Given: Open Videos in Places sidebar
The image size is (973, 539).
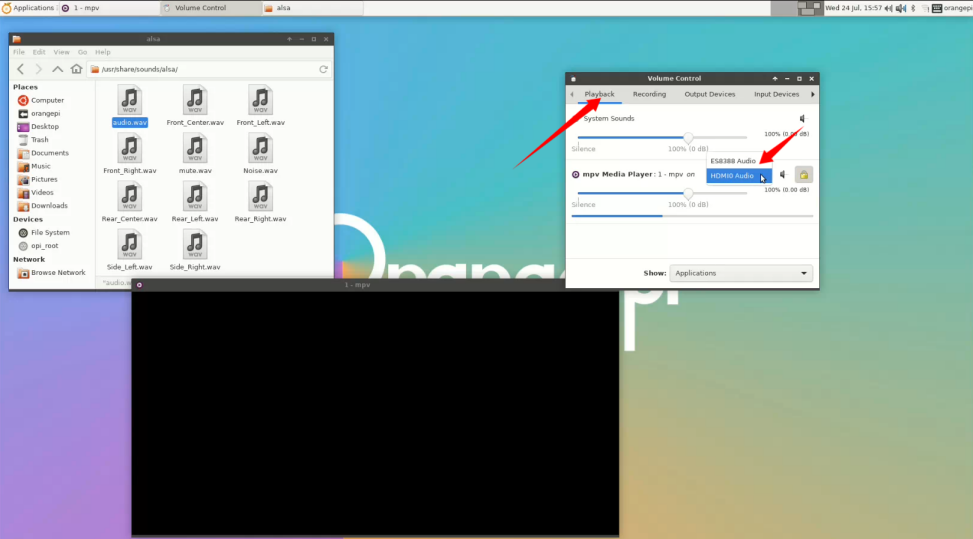Looking at the screenshot, I should pos(41,192).
